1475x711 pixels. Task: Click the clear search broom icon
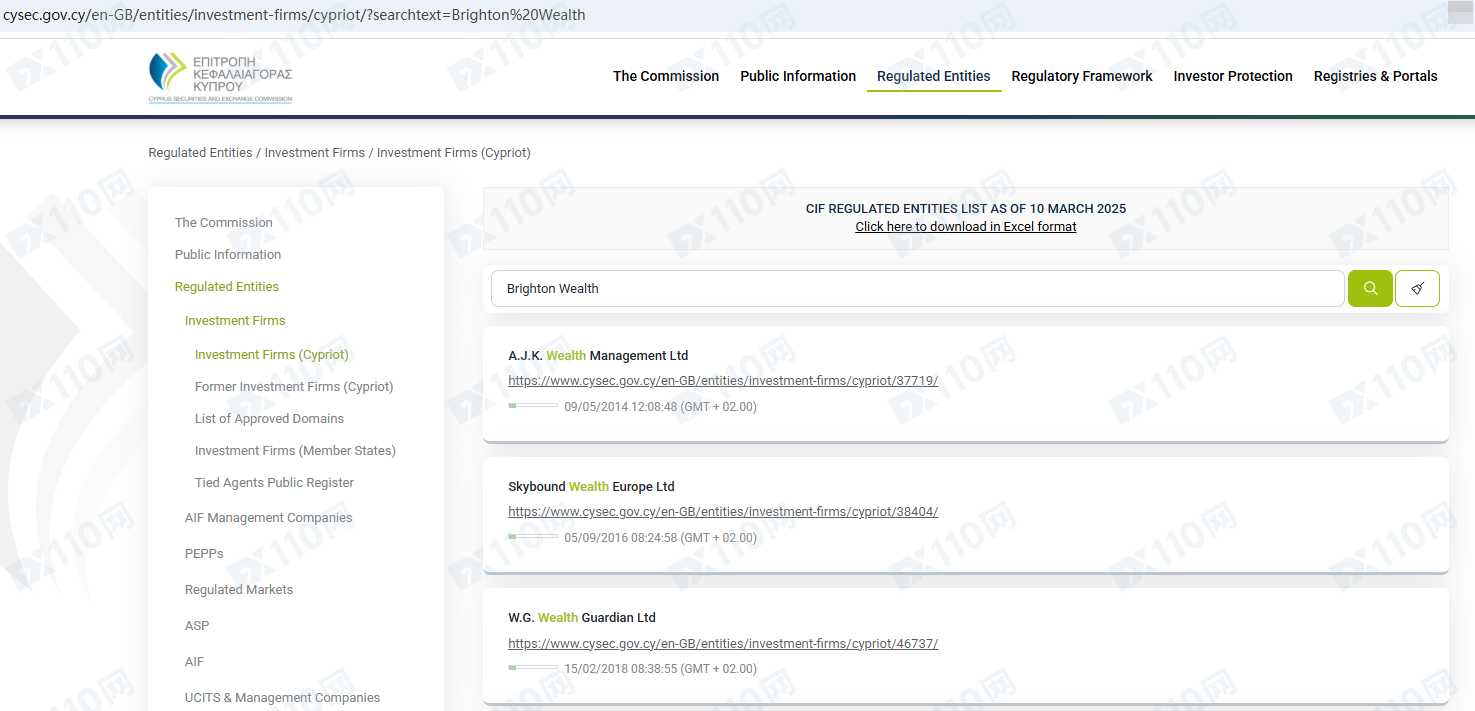click(x=1417, y=288)
